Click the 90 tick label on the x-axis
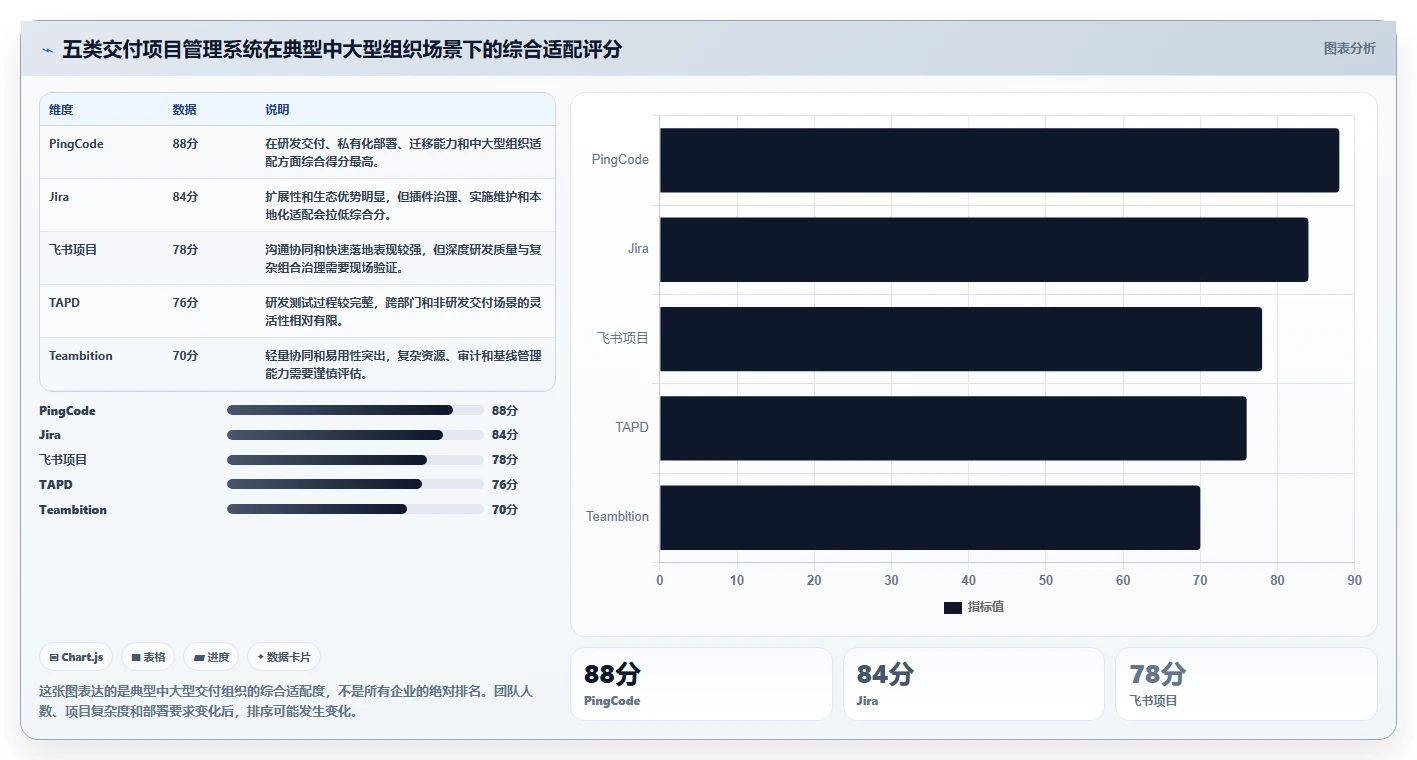The image size is (1417, 760). 1354,581
